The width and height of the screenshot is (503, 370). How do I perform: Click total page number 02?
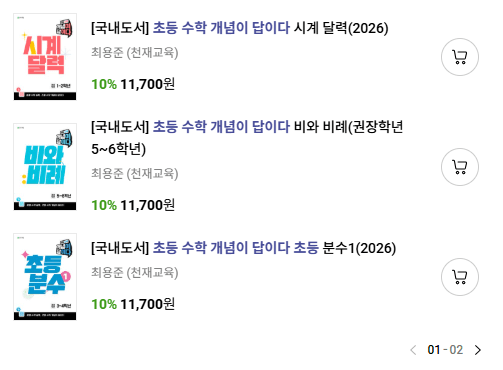[x=456, y=350]
